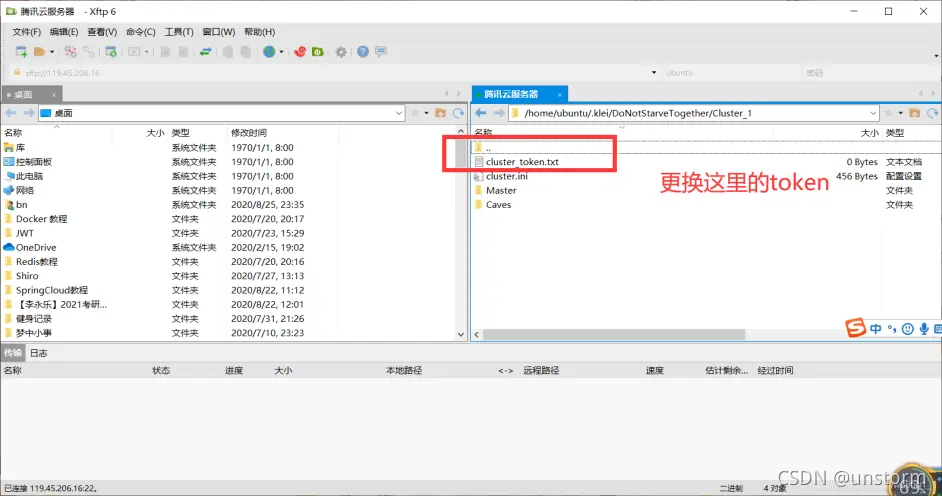Image resolution: width=942 pixels, height=496 pixels.
Task: Click the session properties toolbar icon
Action: click(111, 52)
